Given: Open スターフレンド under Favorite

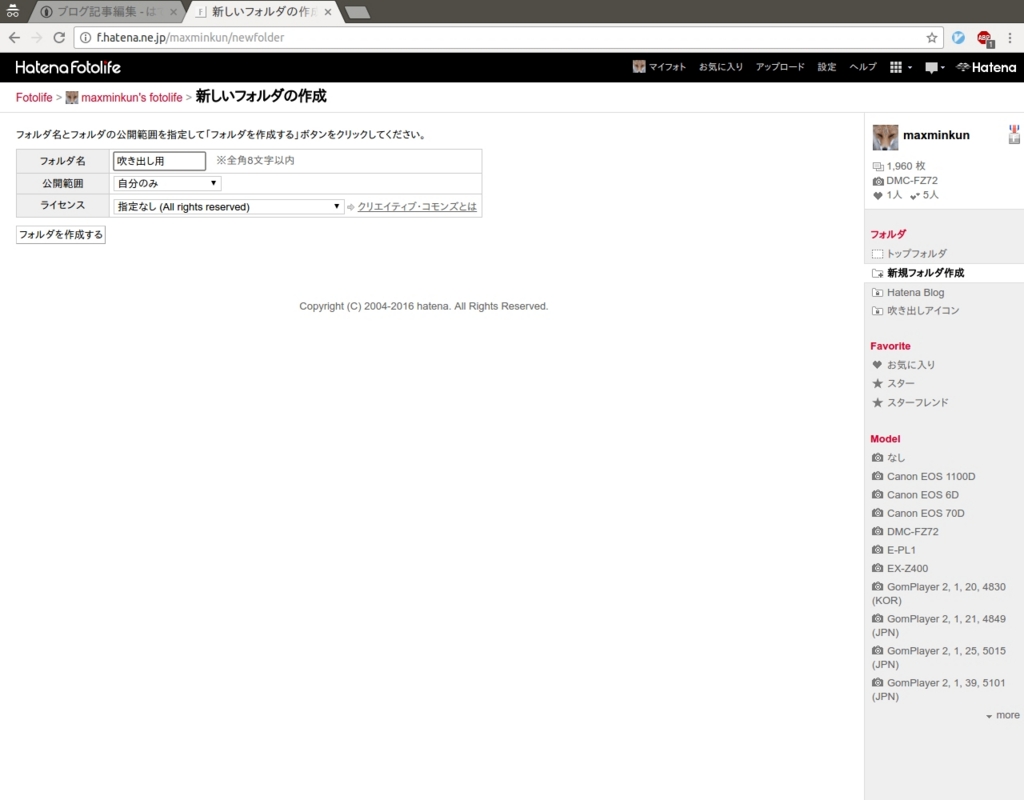Looking at the screenshot, I should (917, 402).
